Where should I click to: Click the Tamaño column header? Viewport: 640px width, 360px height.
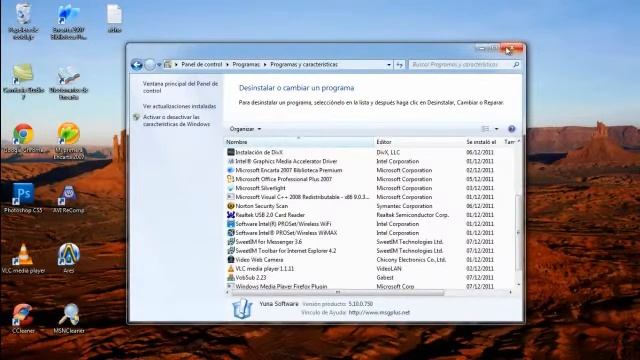509,142
